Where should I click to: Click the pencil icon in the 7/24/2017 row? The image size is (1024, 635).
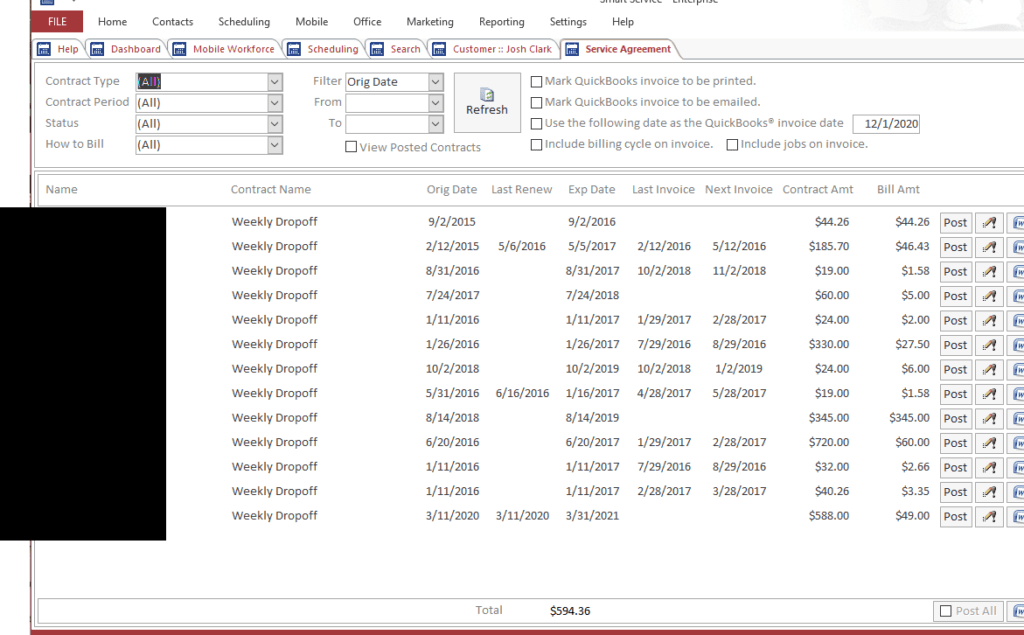(x=989, y=296)
